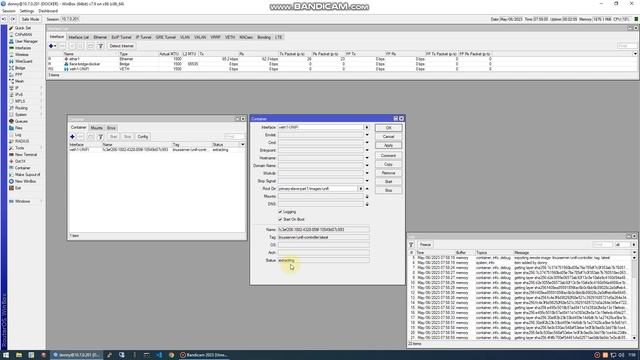Open the Dashboard menu
640x360 pixels.
[x=48, y=11]
